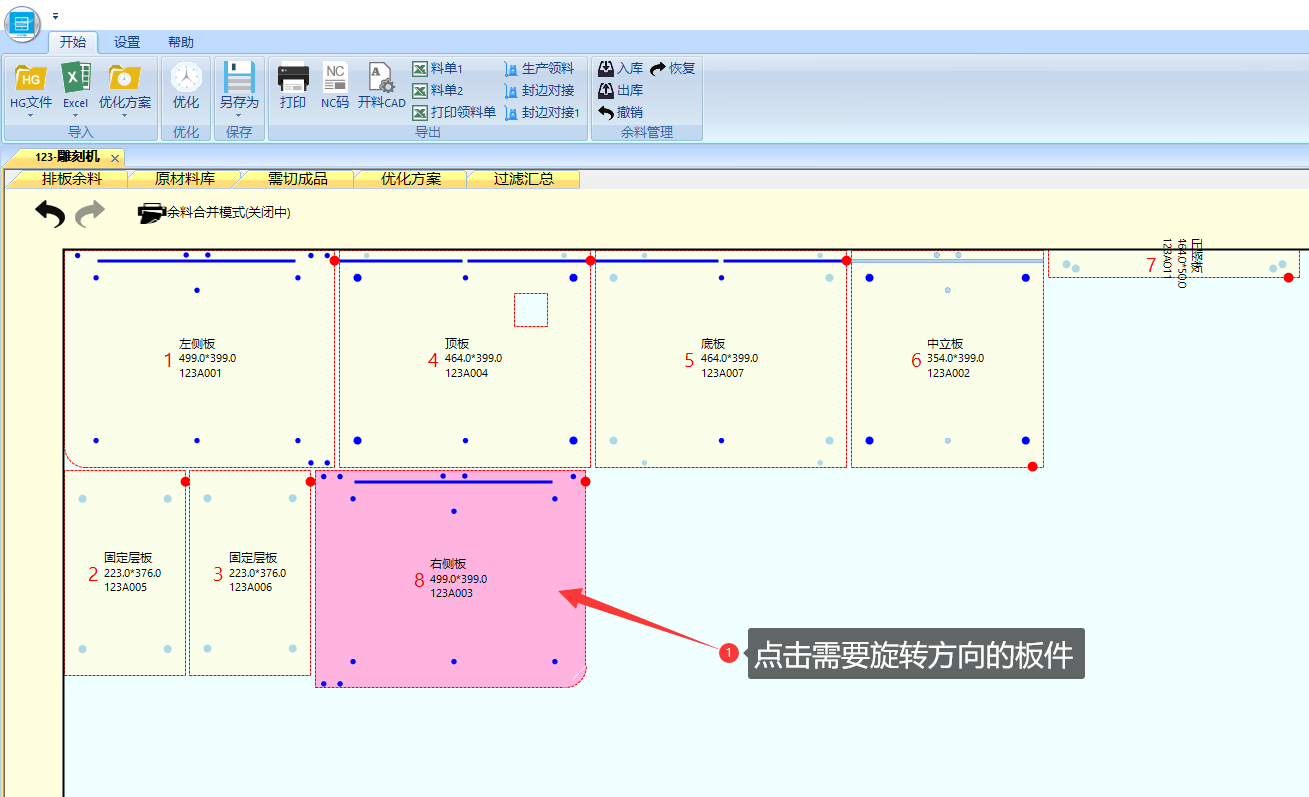Click the undo arrow above layout

coord(50,213)
